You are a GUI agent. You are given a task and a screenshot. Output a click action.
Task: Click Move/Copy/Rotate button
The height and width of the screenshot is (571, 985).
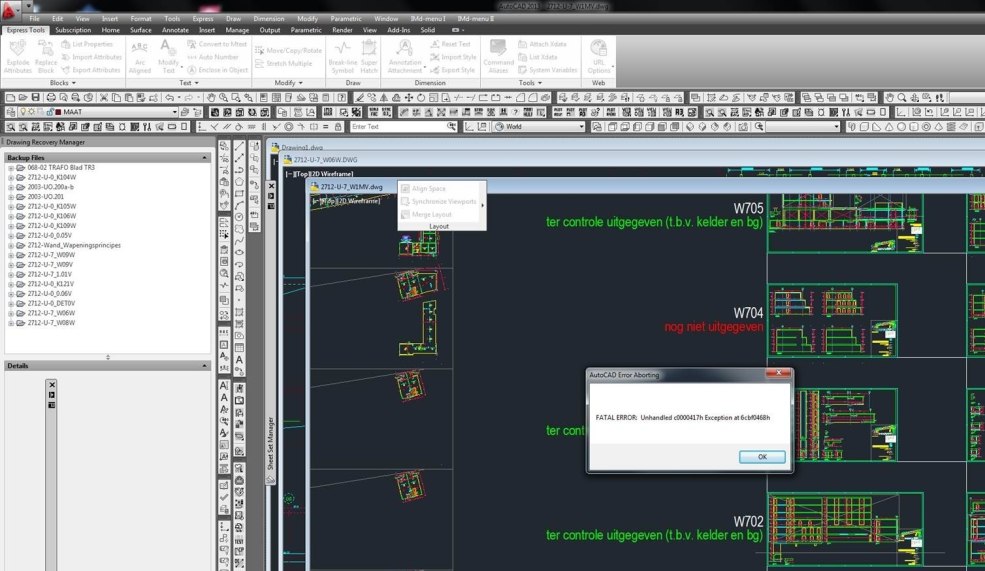[x=288, y=50]
